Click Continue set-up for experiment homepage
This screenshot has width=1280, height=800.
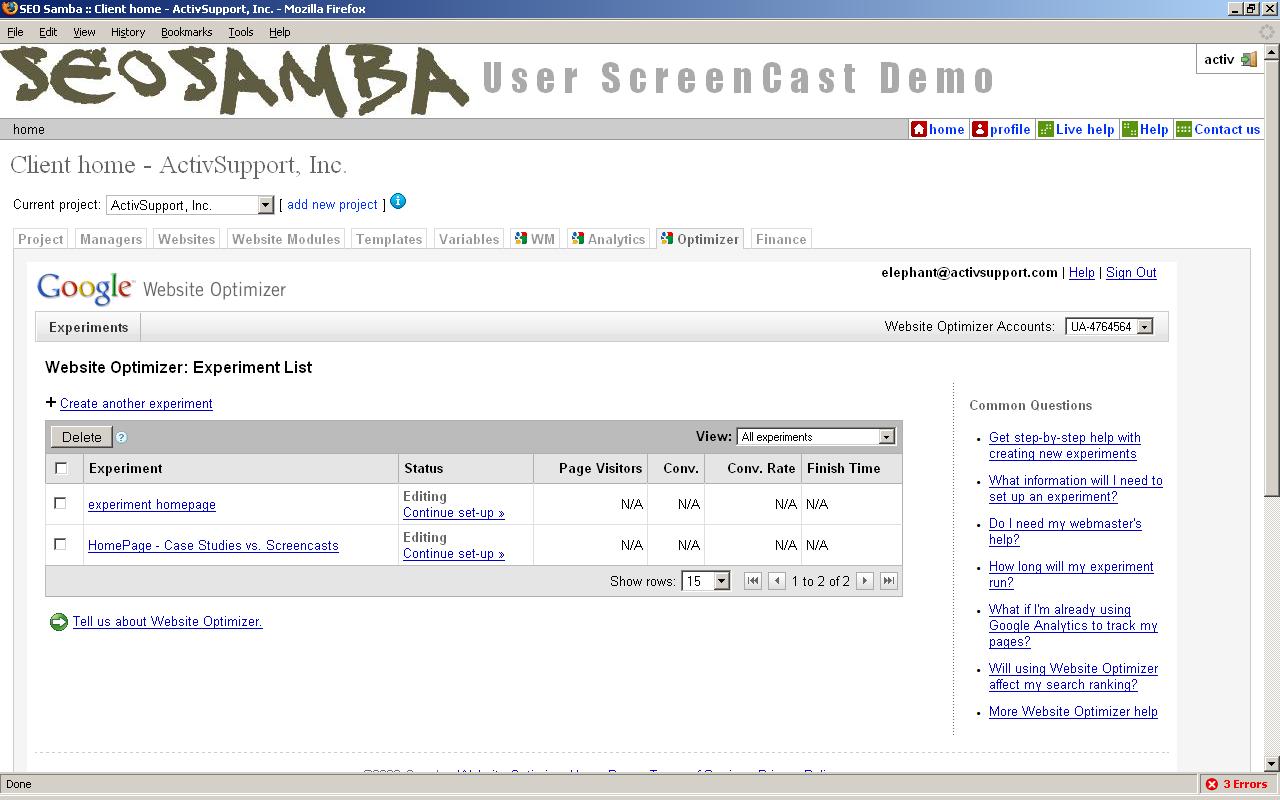pyautogui.click(x=454, y=513)
